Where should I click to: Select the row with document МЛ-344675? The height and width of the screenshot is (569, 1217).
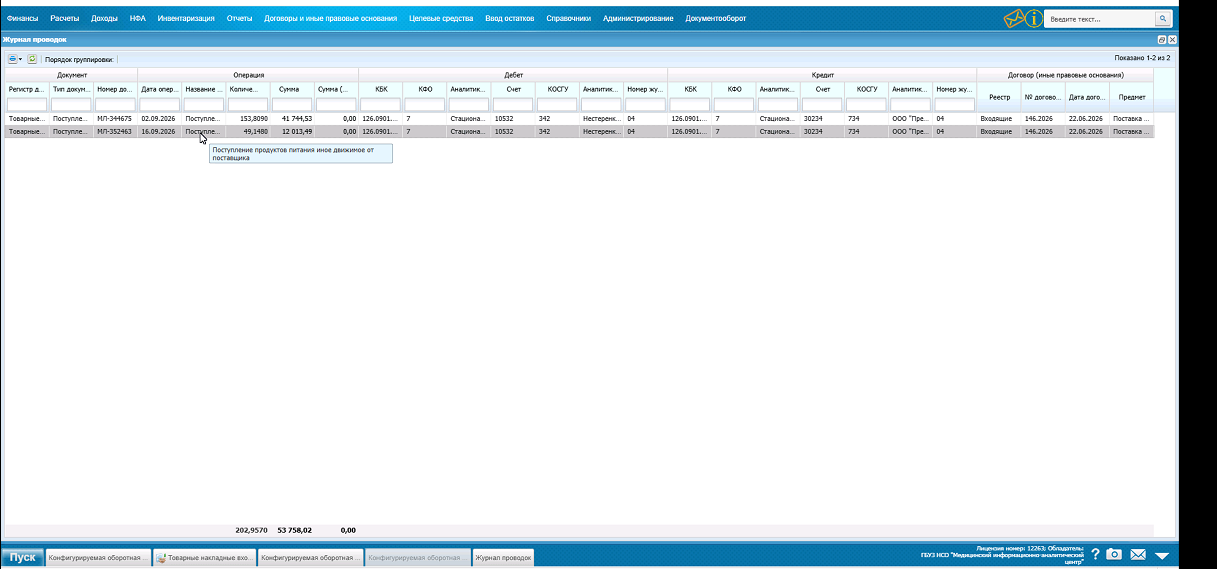click(578, 118)
